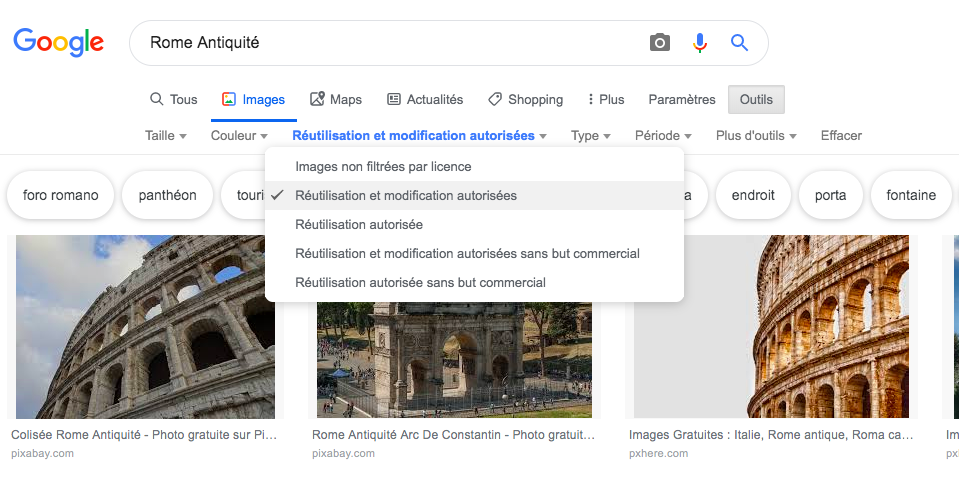Open the Maps tab
This screenshot has width=959, height=479.
[x=336, y=99]
